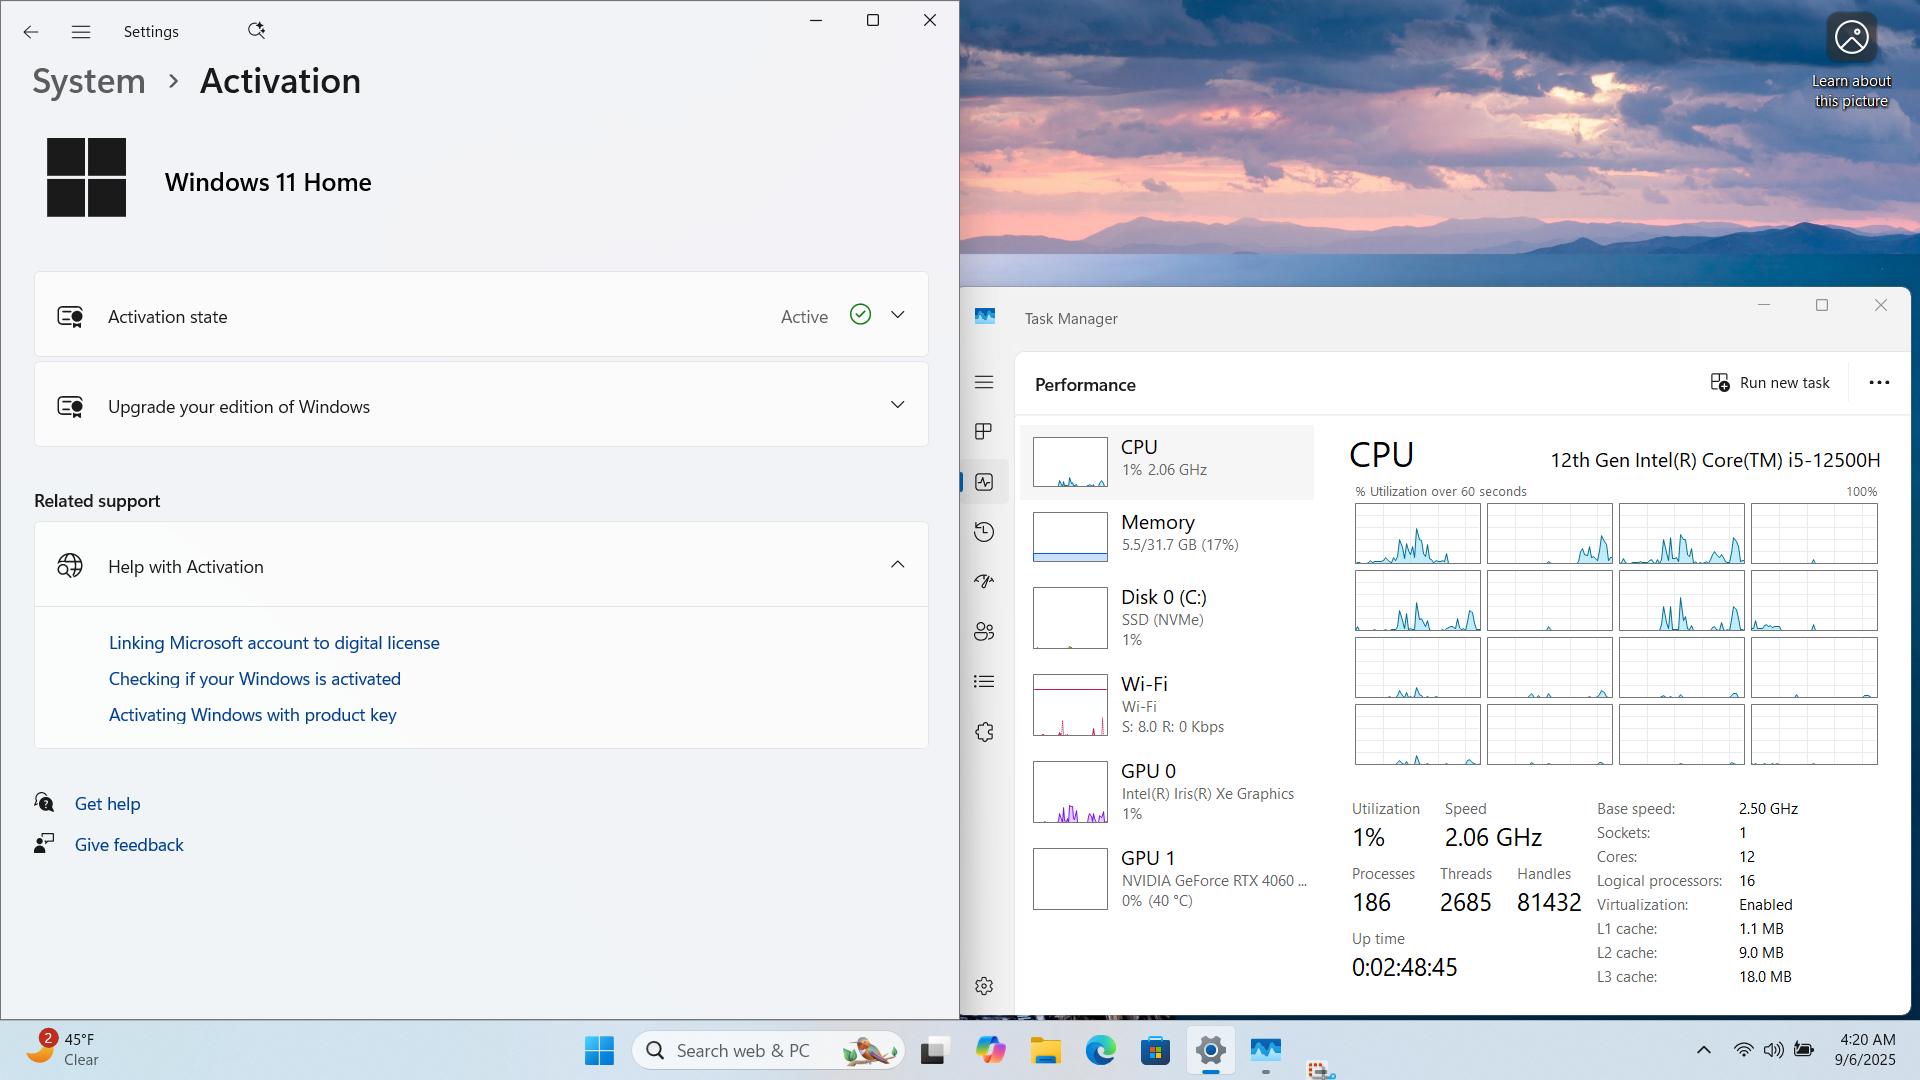Screen dimensions: 1920x1080
Task: Launch Microsoft Edge from the taskbar
Action: (1101, 1050)
